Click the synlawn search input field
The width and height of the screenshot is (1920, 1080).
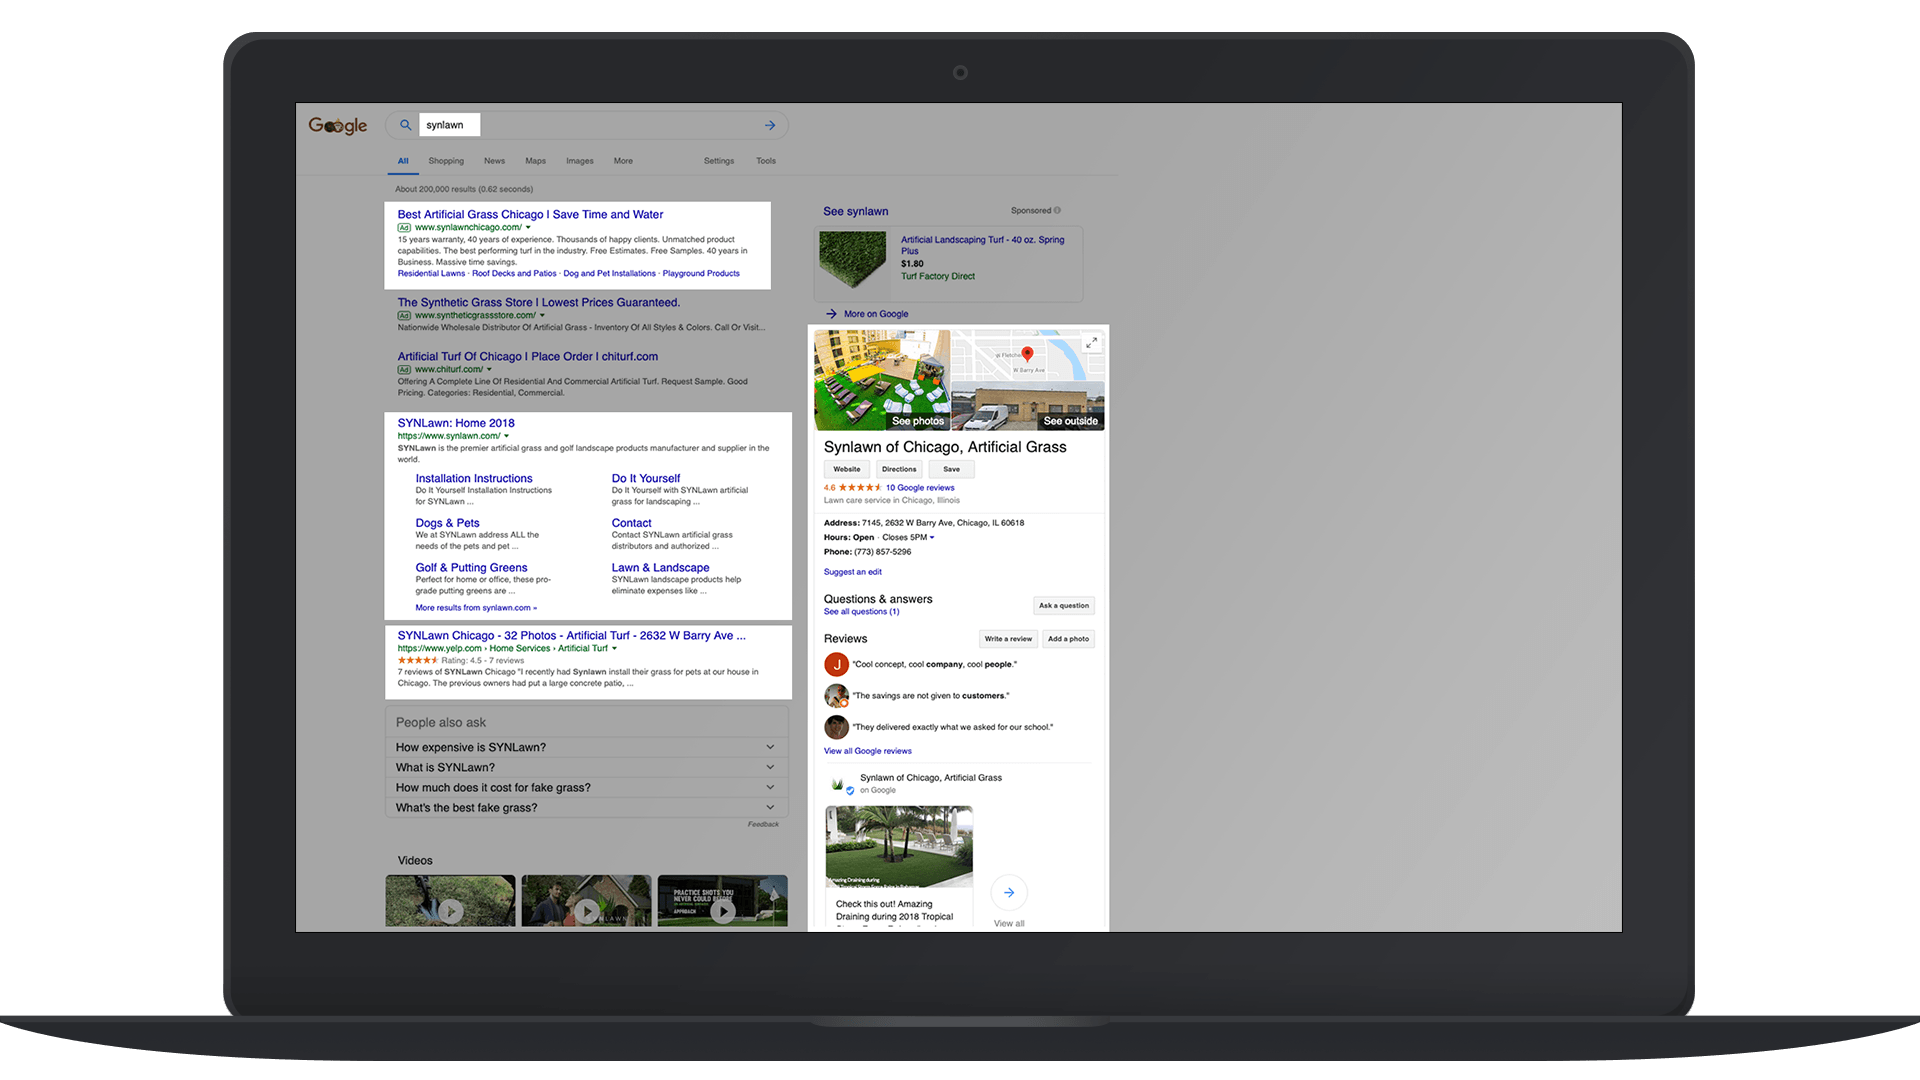449,125
